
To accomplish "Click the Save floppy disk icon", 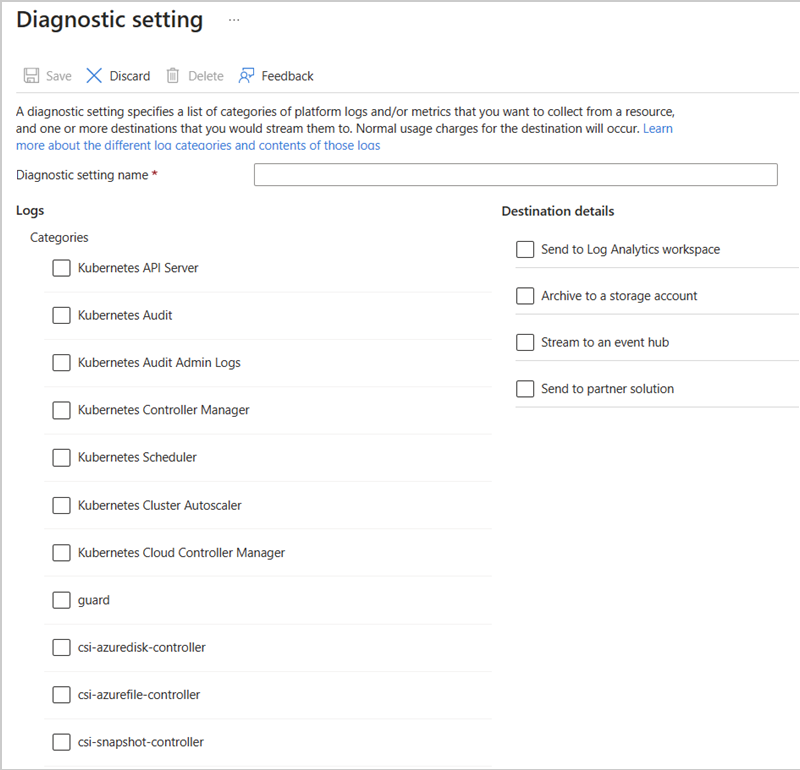I will pyautogui.click(x=31, y=76).
